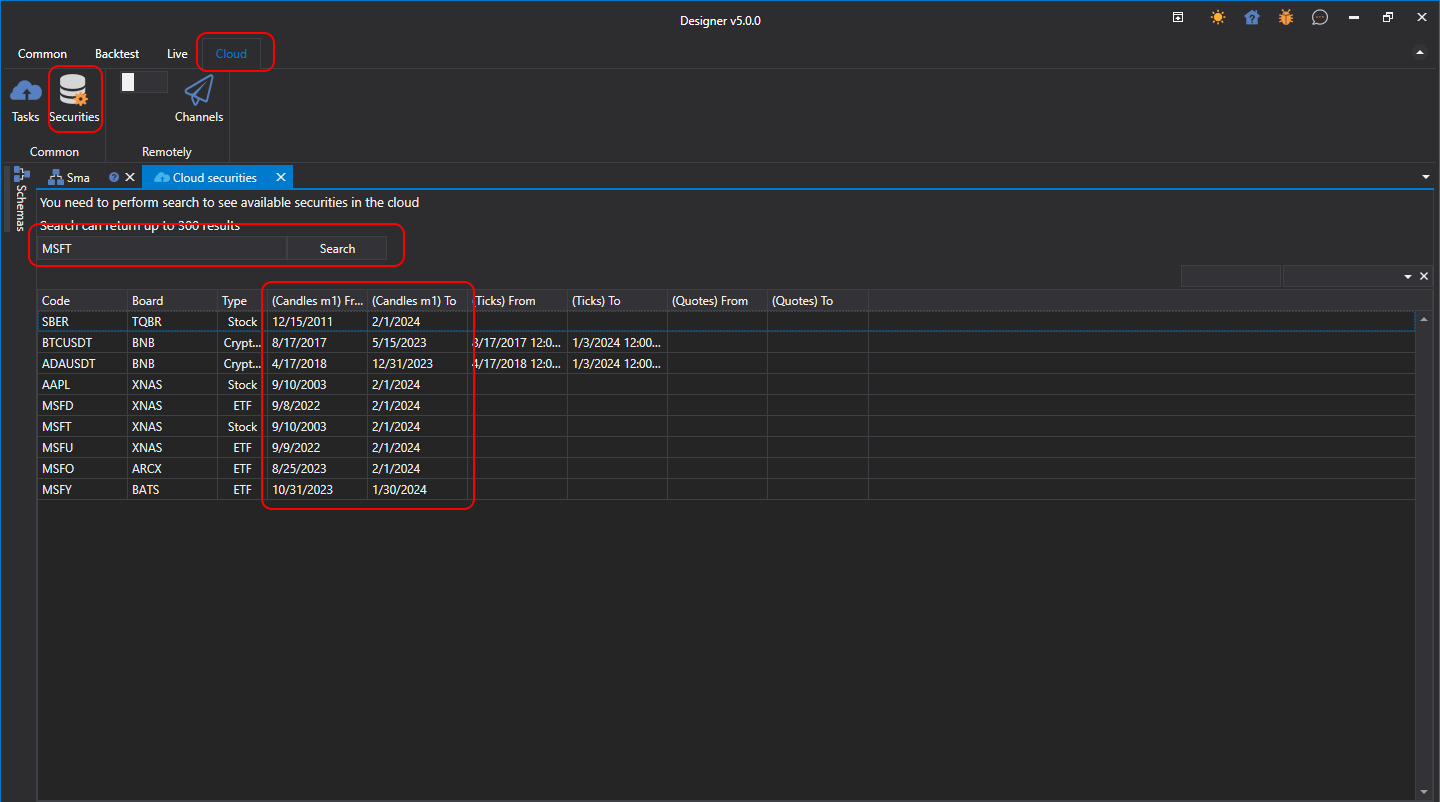Click the 1/30/2024 date cell

point(417,489)
